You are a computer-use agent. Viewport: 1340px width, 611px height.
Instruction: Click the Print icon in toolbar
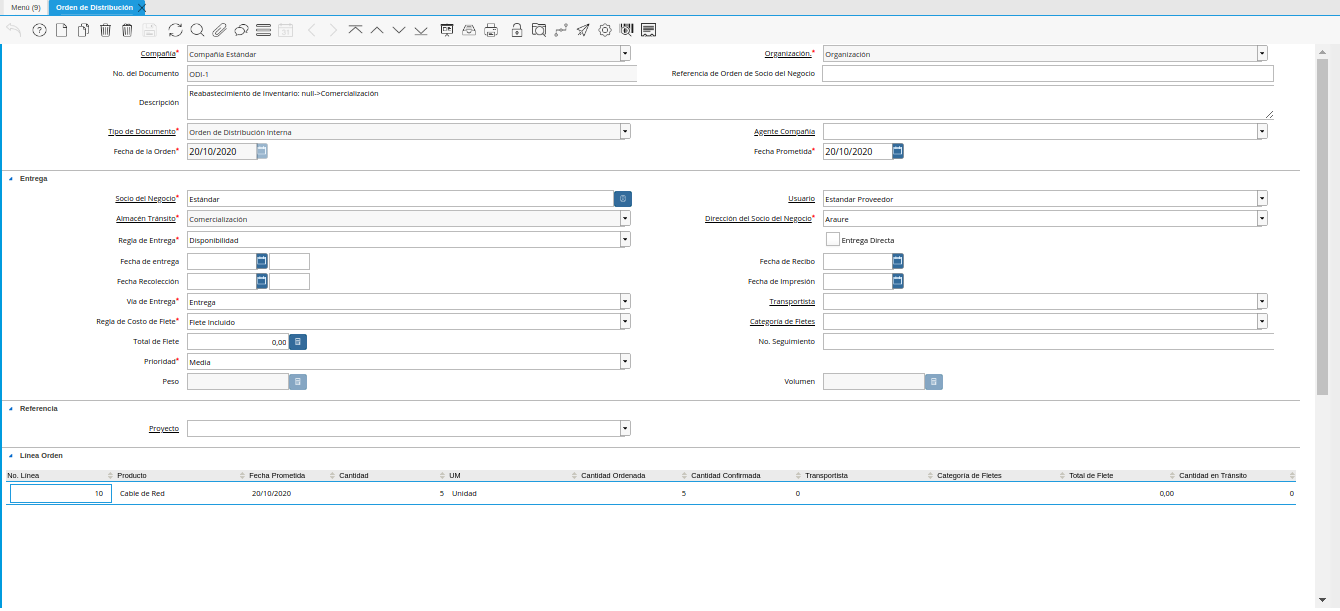(x=491, y=30)
